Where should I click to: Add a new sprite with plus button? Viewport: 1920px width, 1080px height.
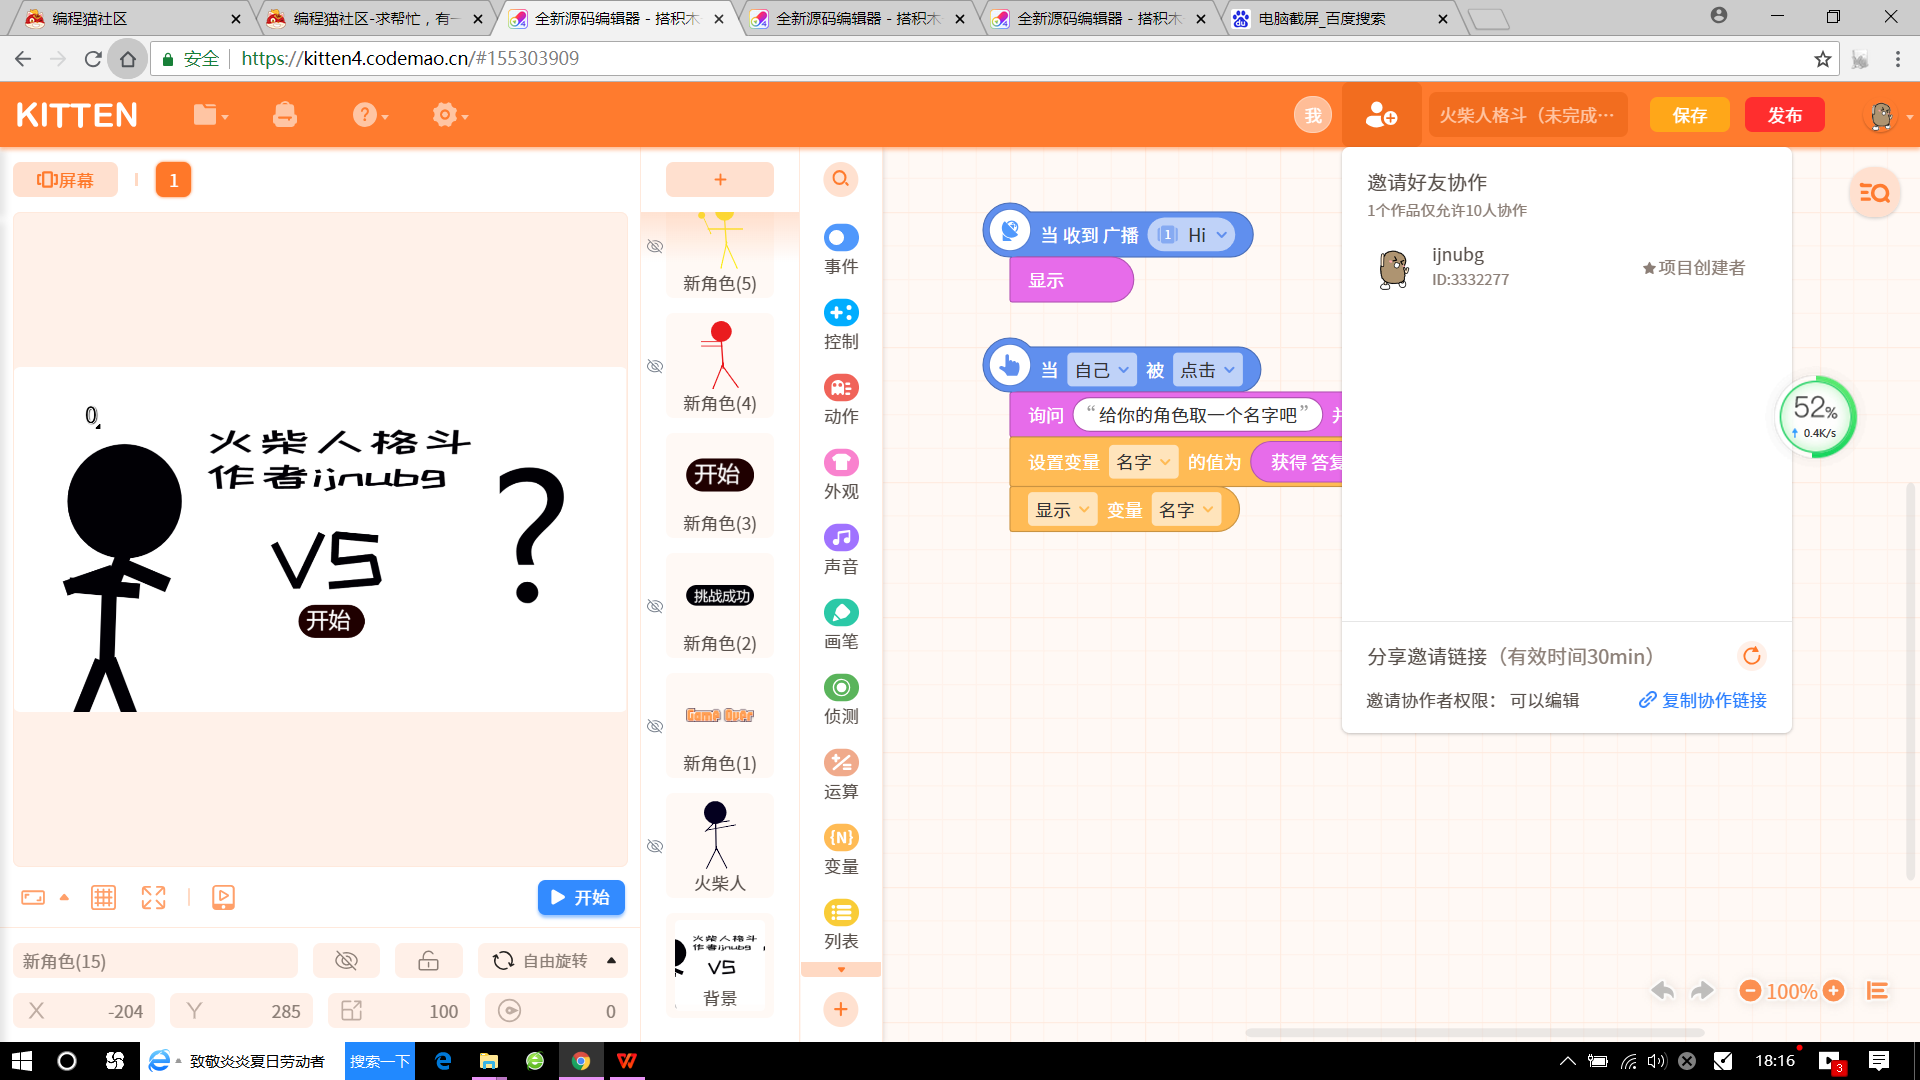(x=720, y=179)
